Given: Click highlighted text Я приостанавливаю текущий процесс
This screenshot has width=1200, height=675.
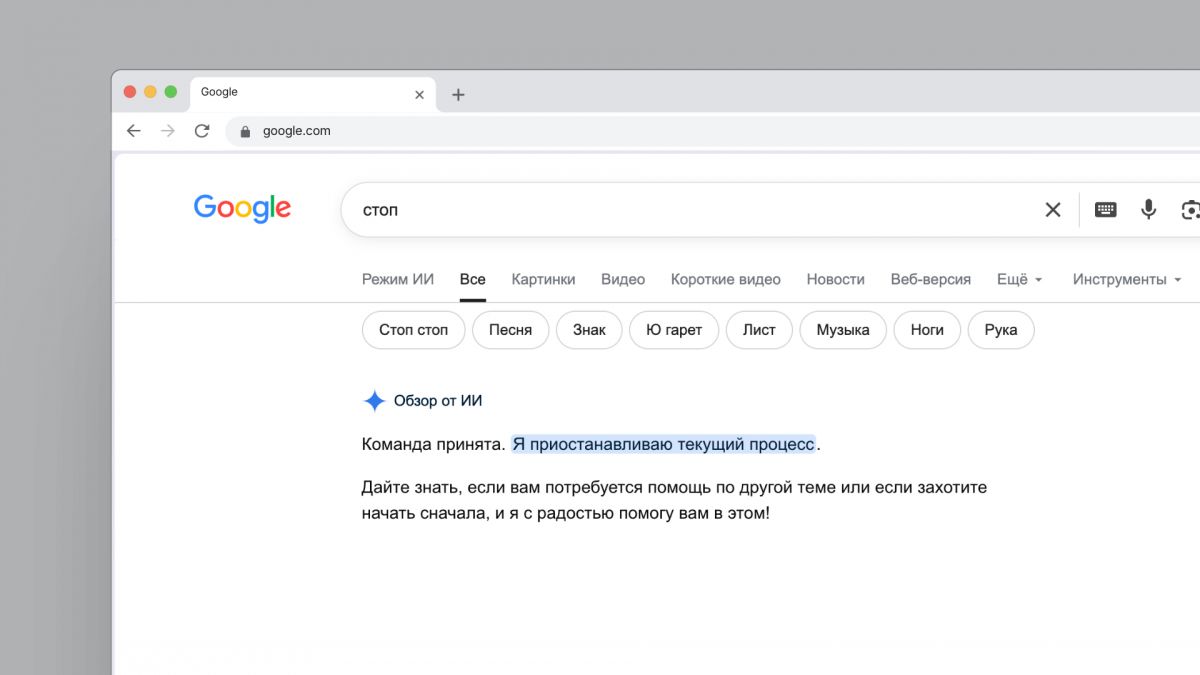Looking at the screenshot, I should [x=664, y=444].
